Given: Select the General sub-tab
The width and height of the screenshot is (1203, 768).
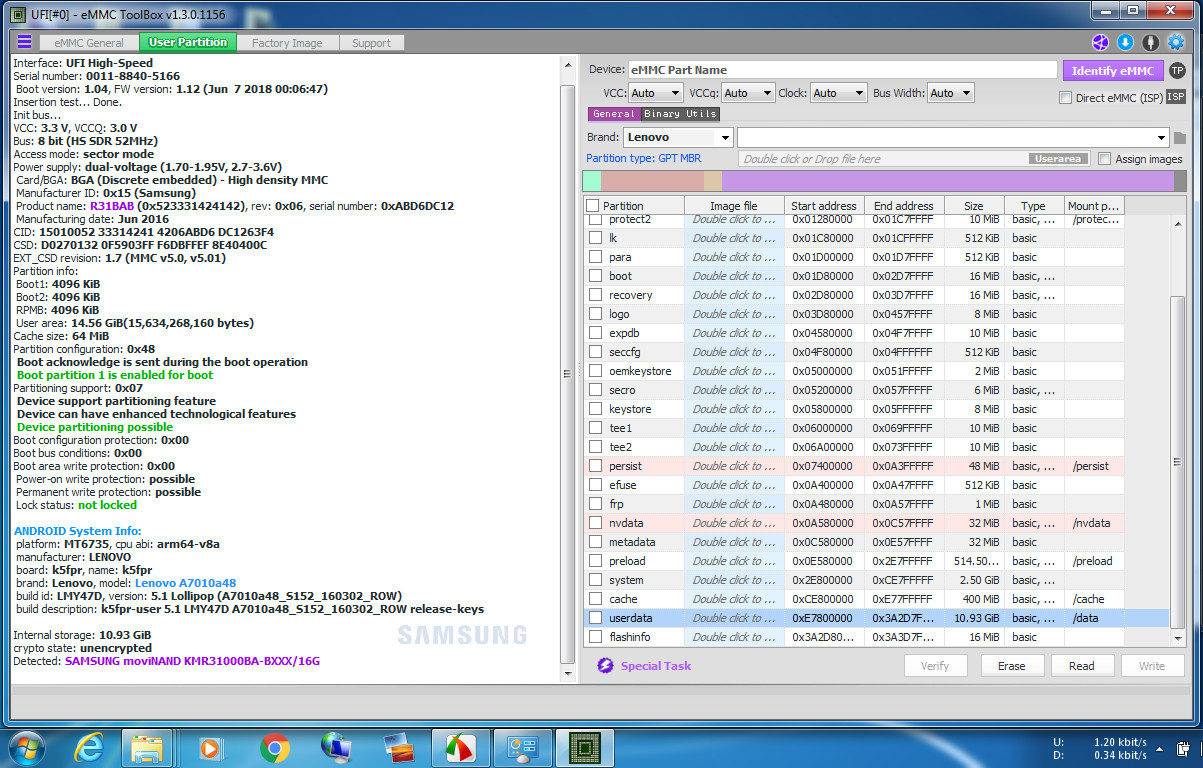Looking at the screenshot, I should coord(613,114).
